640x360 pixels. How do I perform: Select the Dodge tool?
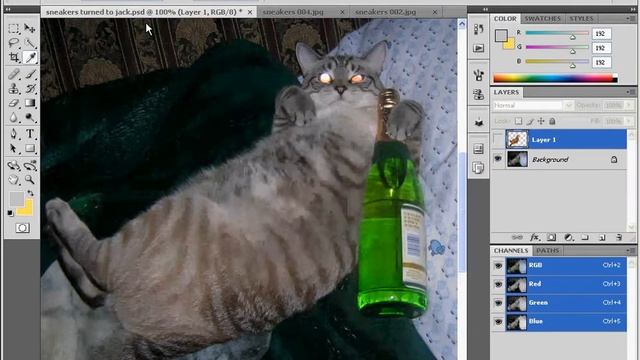(x=30, y=118)
